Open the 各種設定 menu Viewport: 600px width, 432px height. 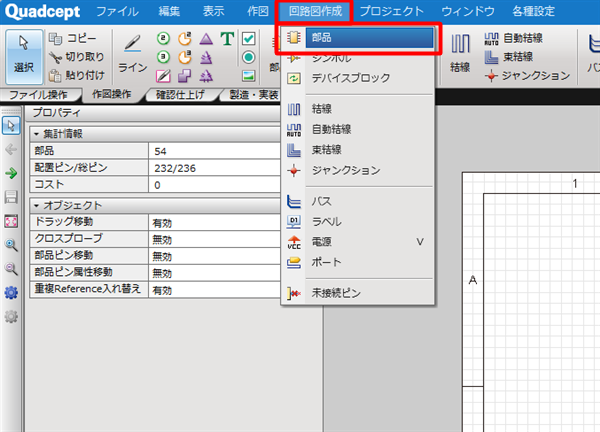tap(533, 11)
